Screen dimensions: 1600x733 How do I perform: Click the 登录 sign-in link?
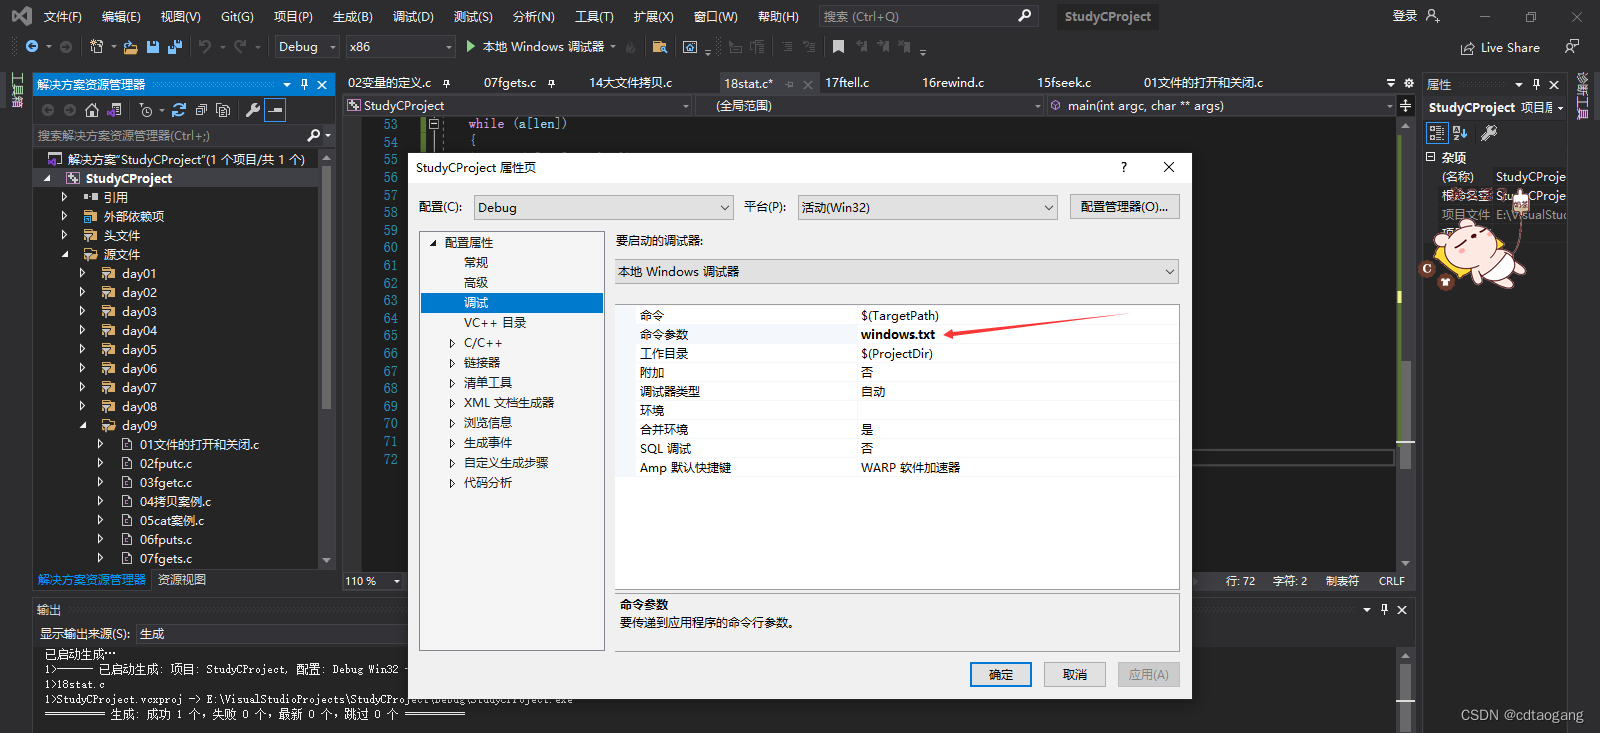[1405, 16]
